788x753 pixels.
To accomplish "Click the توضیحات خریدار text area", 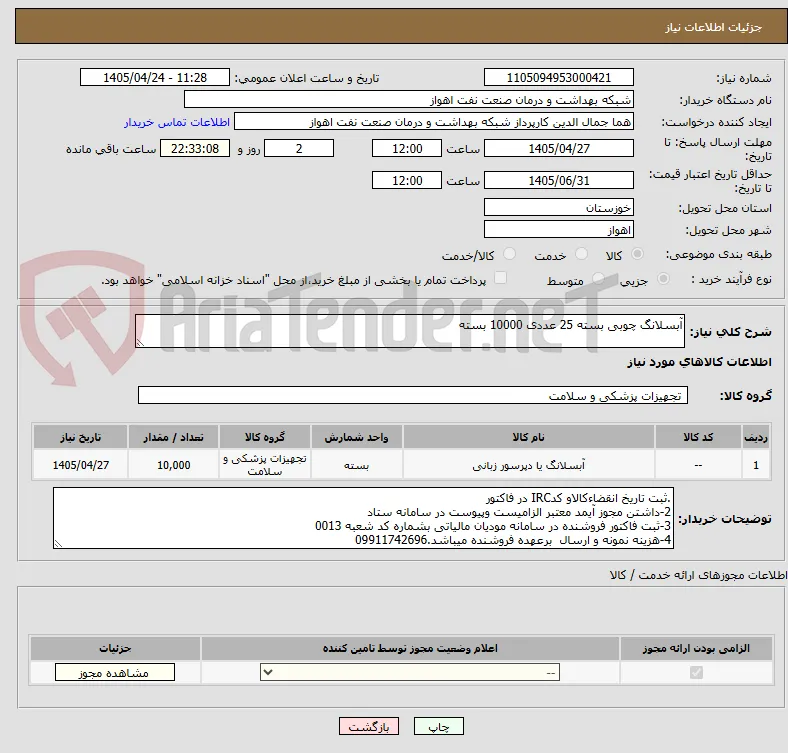I will click(x=363, y=518).
